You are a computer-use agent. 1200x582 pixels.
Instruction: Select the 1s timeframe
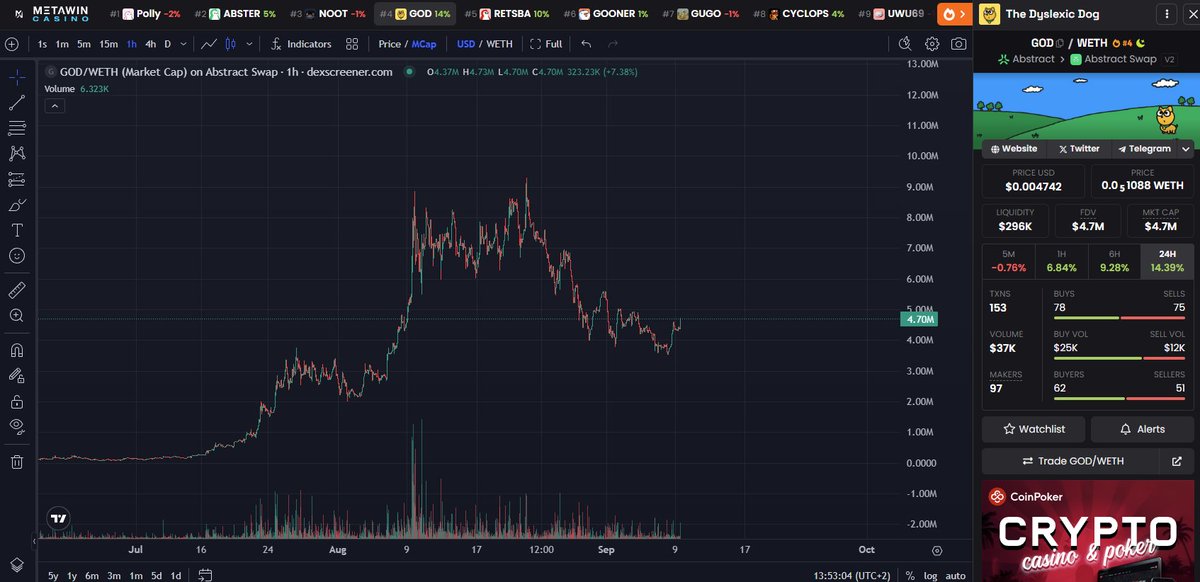[x=42, y=44]
